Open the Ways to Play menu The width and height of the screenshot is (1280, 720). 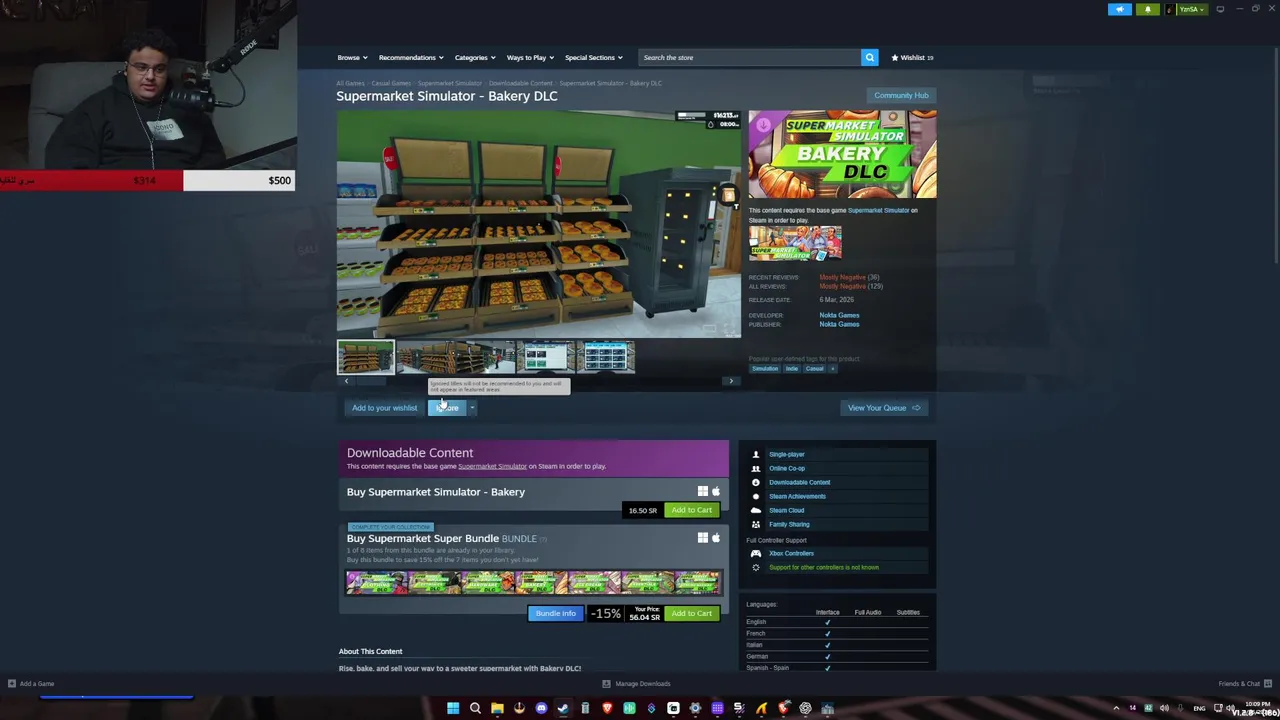click(x=529, y=57)
